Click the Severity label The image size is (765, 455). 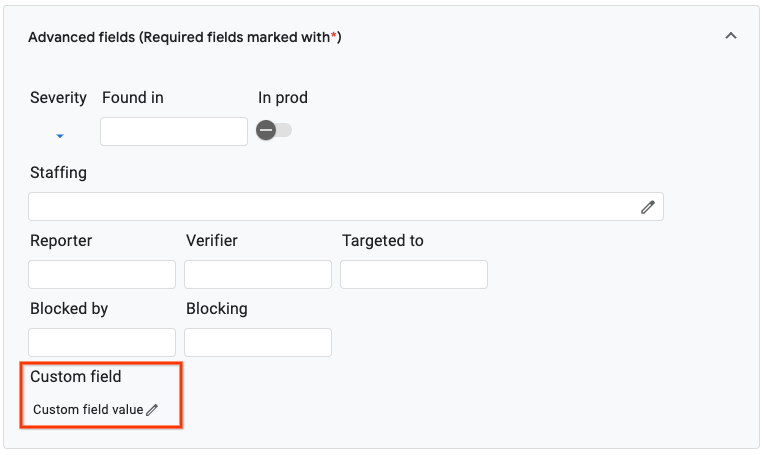[58, 98]
